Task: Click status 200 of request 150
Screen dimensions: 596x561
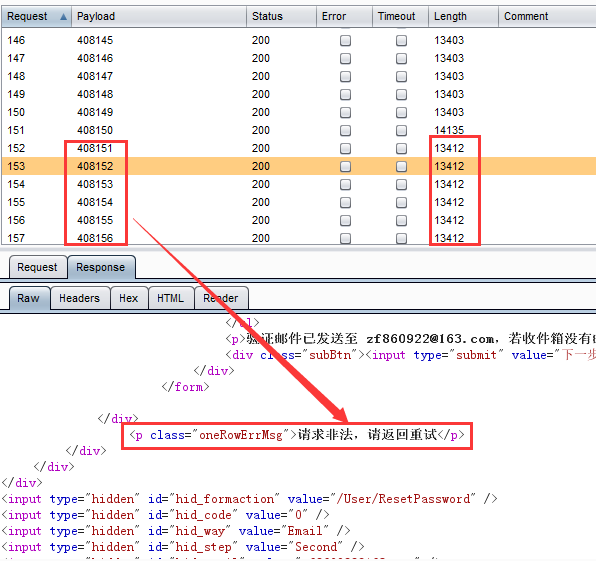Action: click(261, 112)
